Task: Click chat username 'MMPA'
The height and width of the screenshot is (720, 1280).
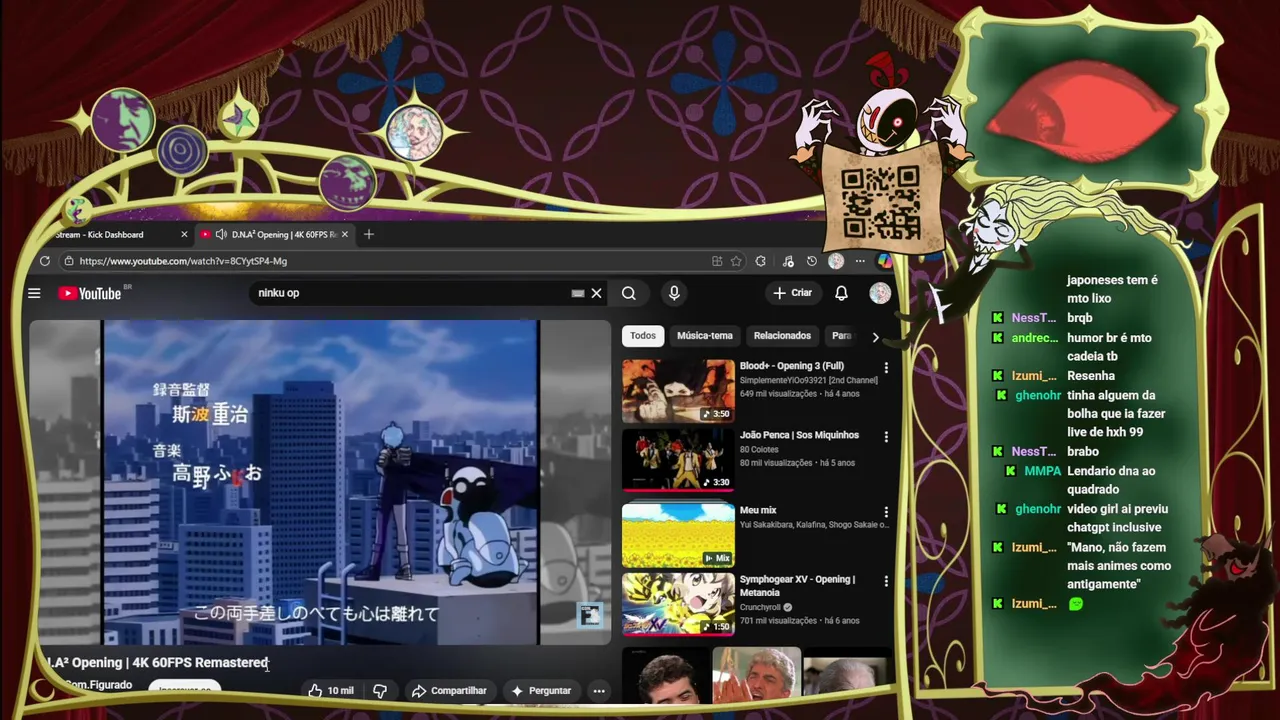Action: (1043, 471)
